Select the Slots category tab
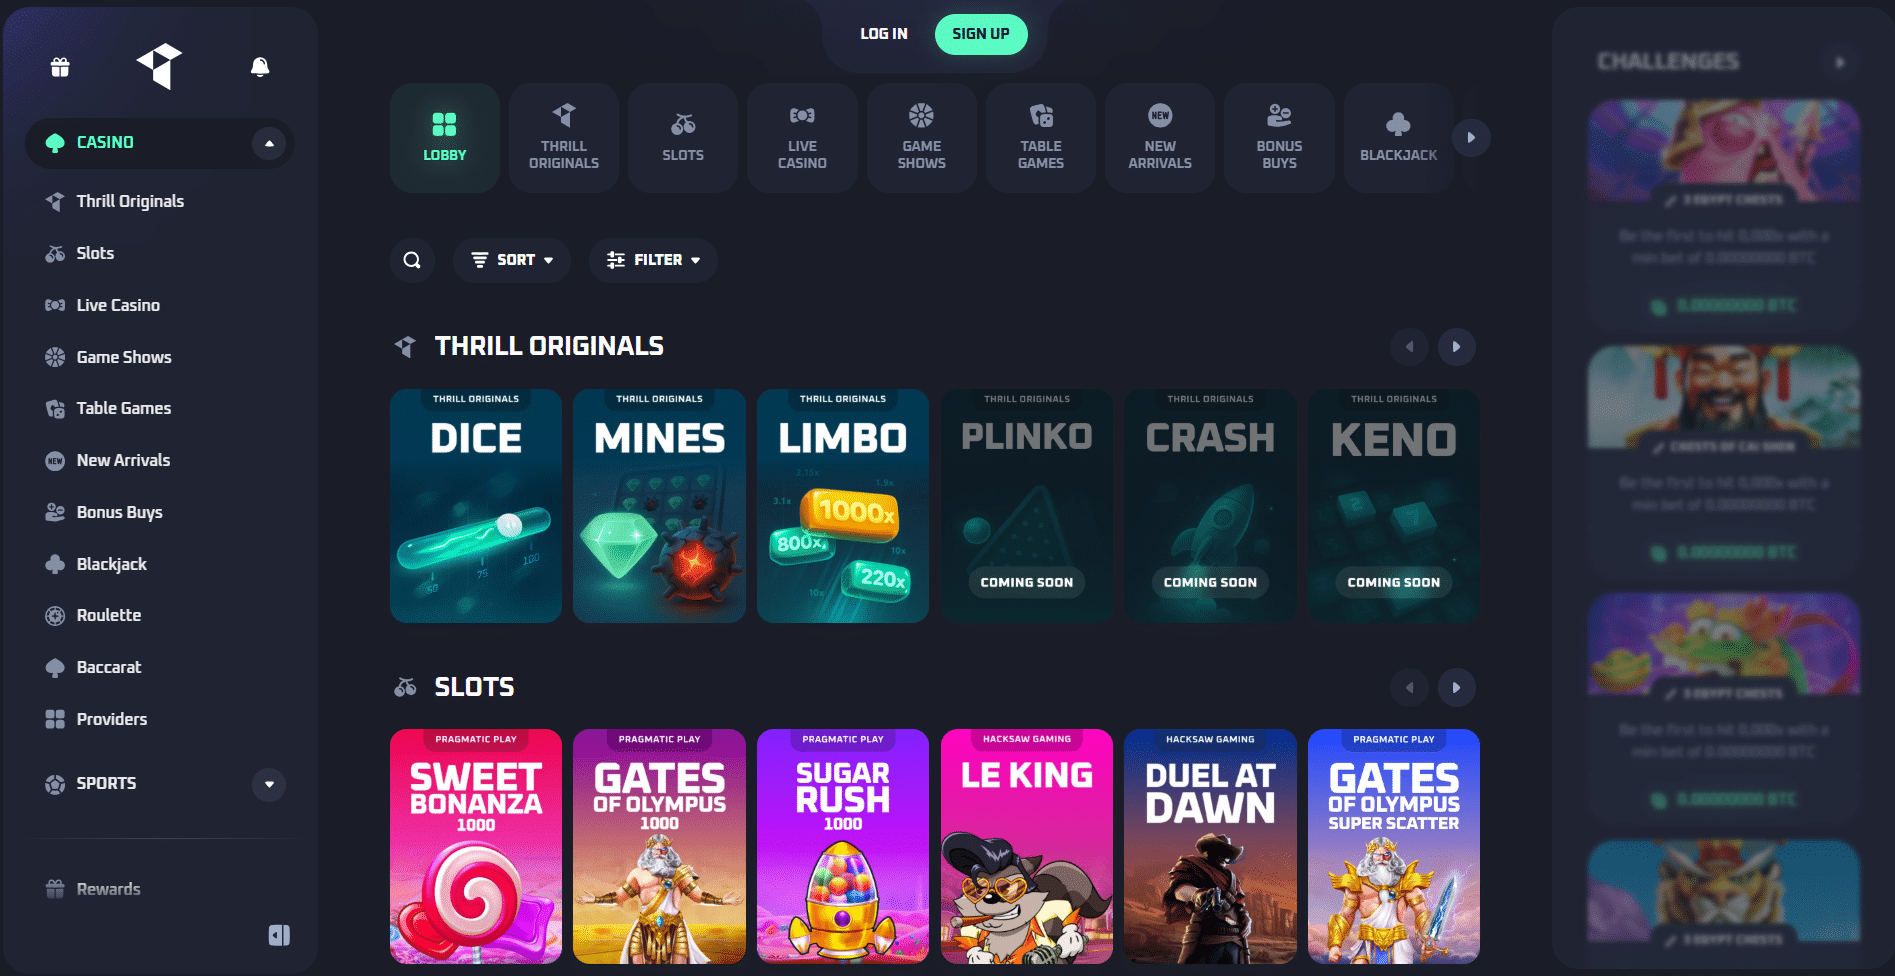The width and height of the screenshot is (1895, 976). [x=683, y=138]
